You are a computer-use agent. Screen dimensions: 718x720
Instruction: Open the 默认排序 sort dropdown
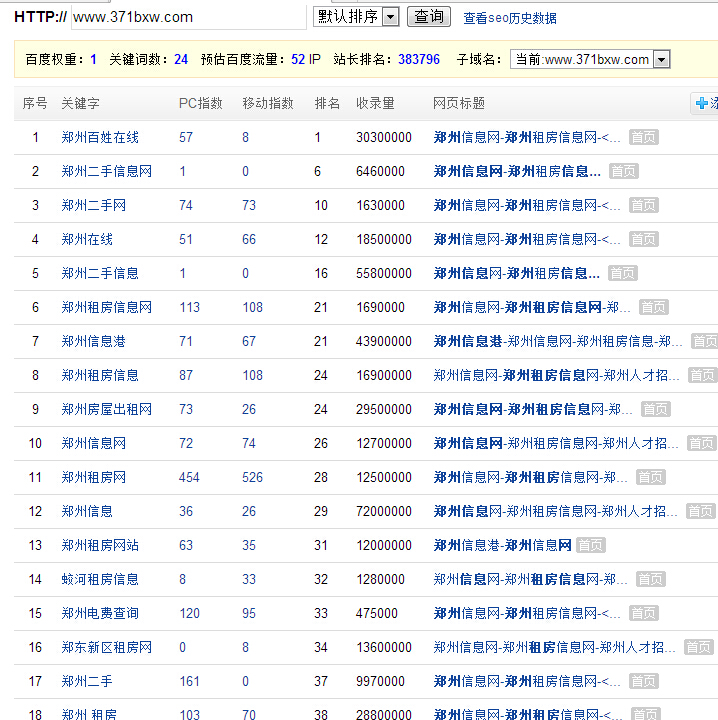(356, 17)
